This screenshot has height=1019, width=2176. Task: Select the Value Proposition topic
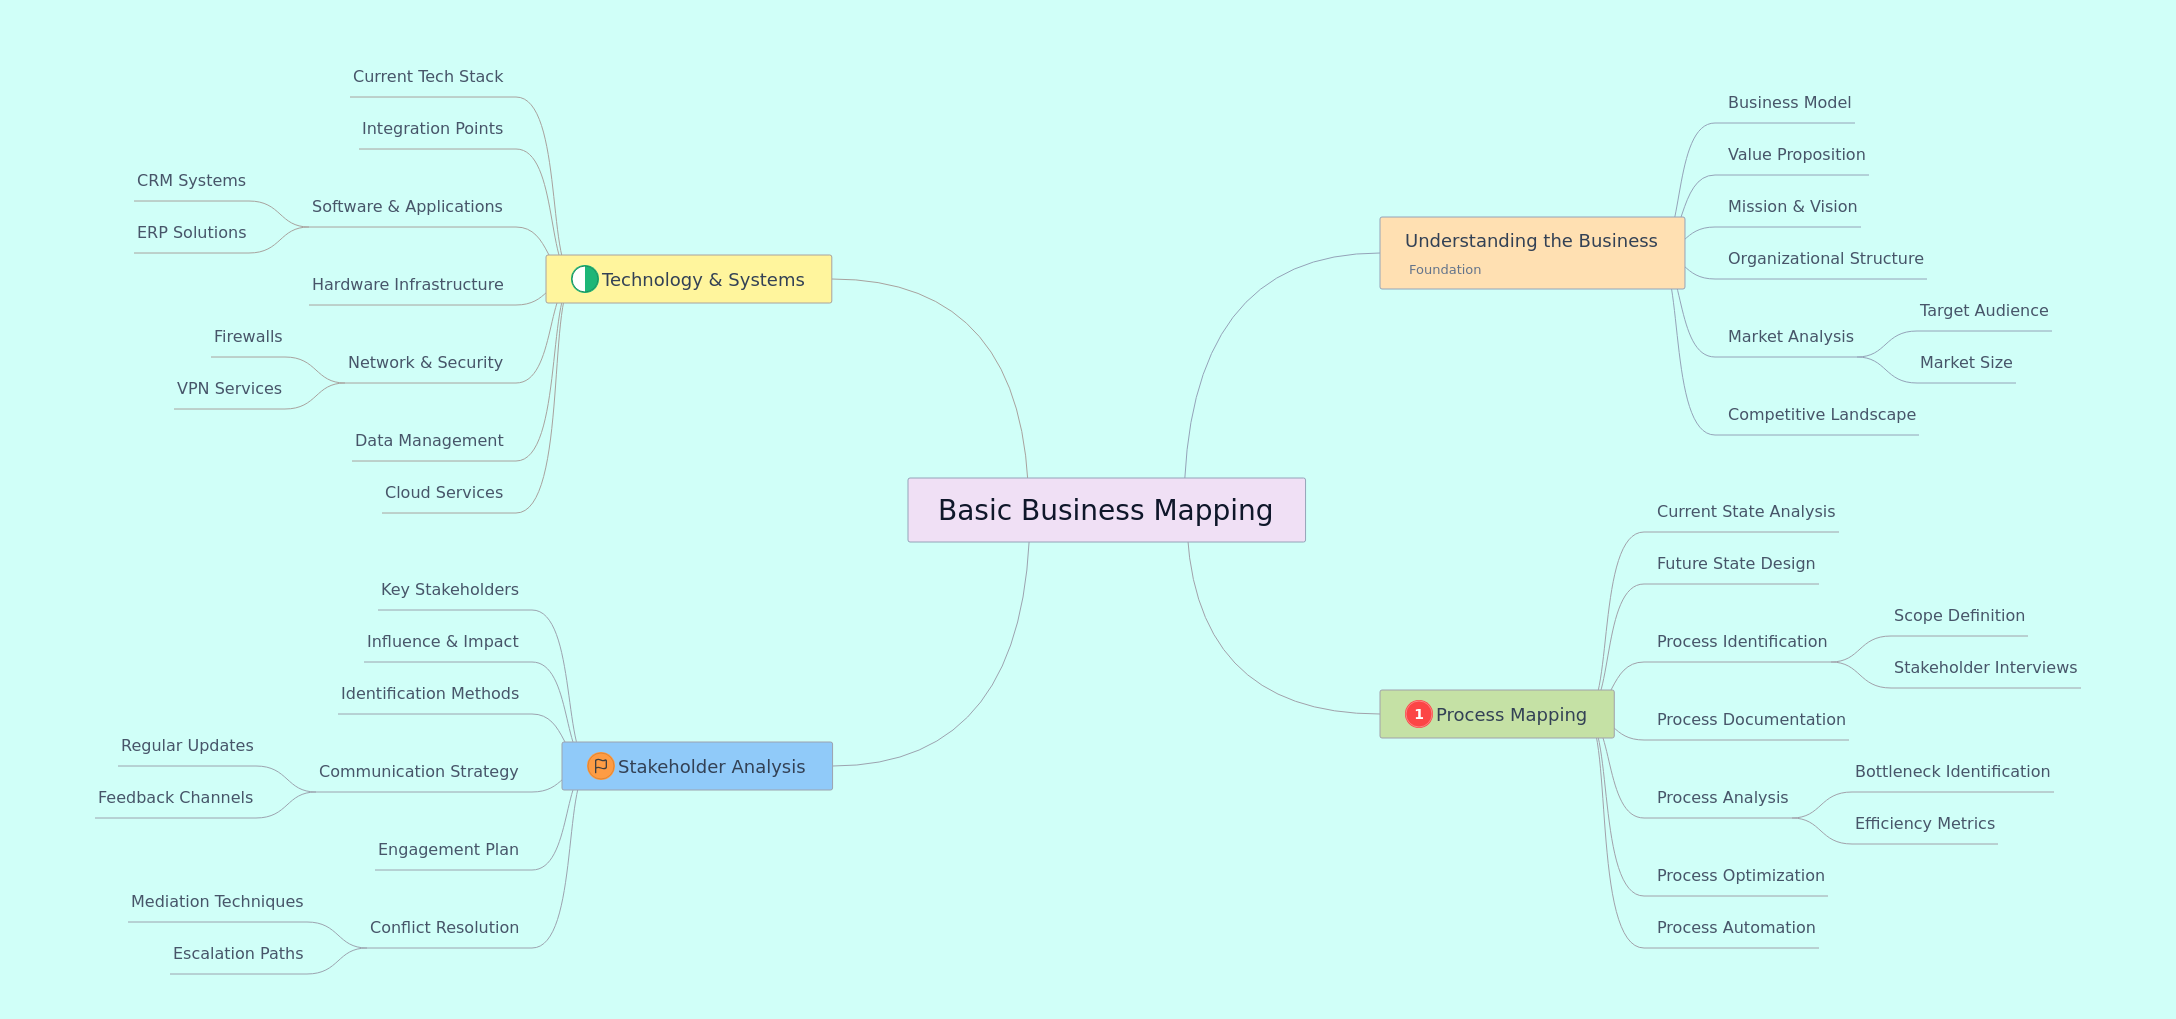point(1796,155)
